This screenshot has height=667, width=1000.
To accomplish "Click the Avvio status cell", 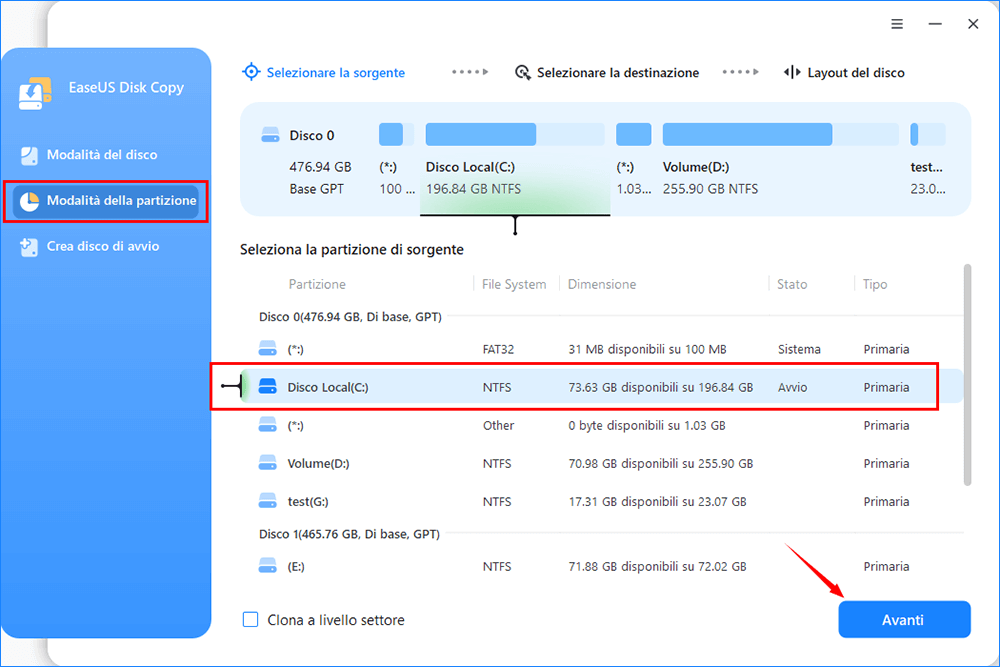I will click(792, 387).
